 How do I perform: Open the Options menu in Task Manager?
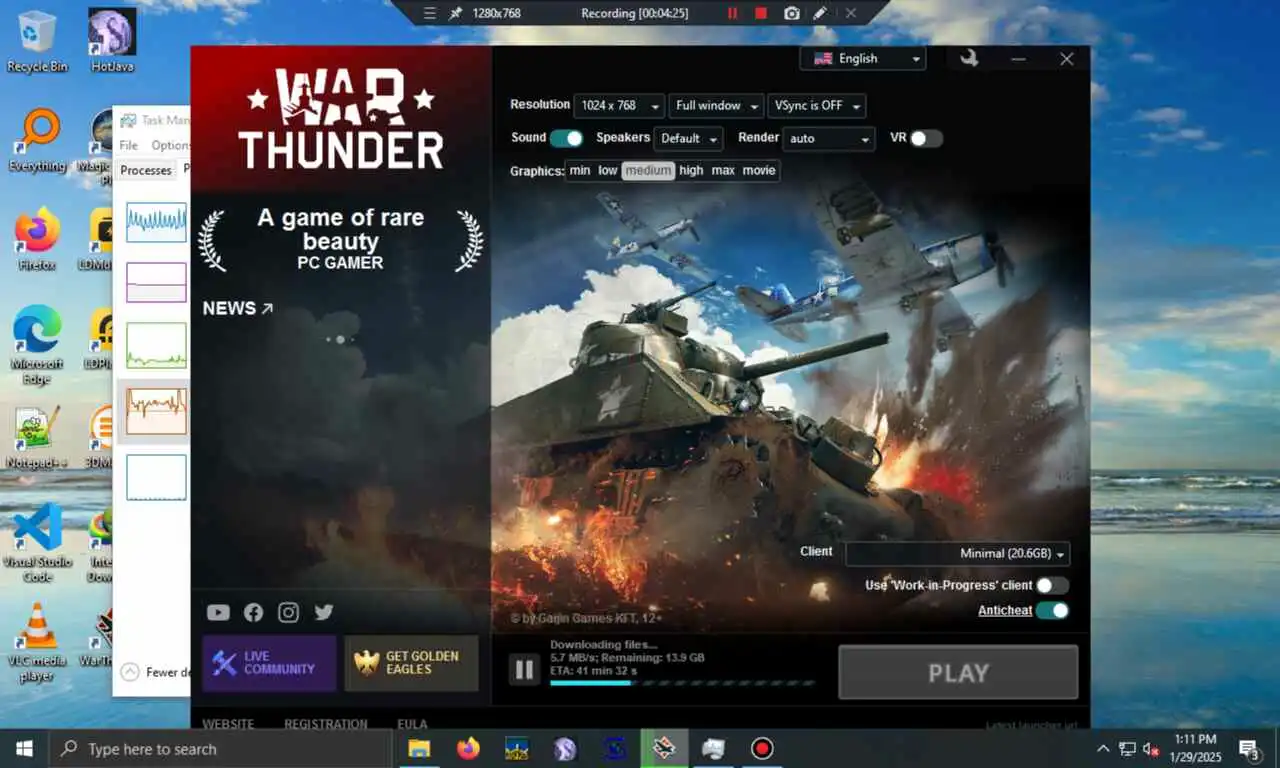click(x=169, y=145)
